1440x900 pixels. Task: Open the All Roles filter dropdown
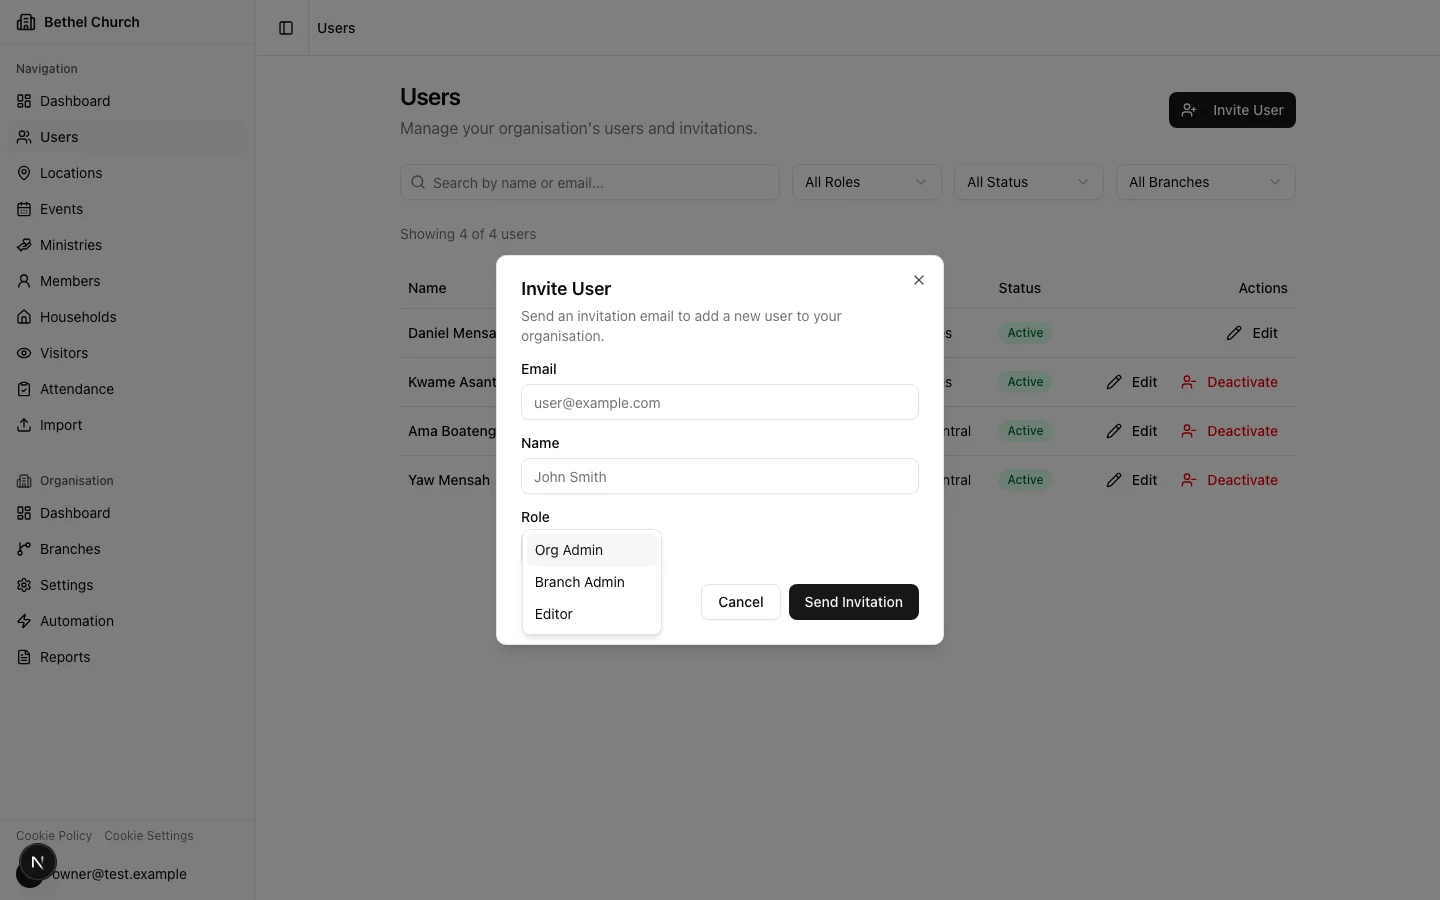(x=867, y=182)
